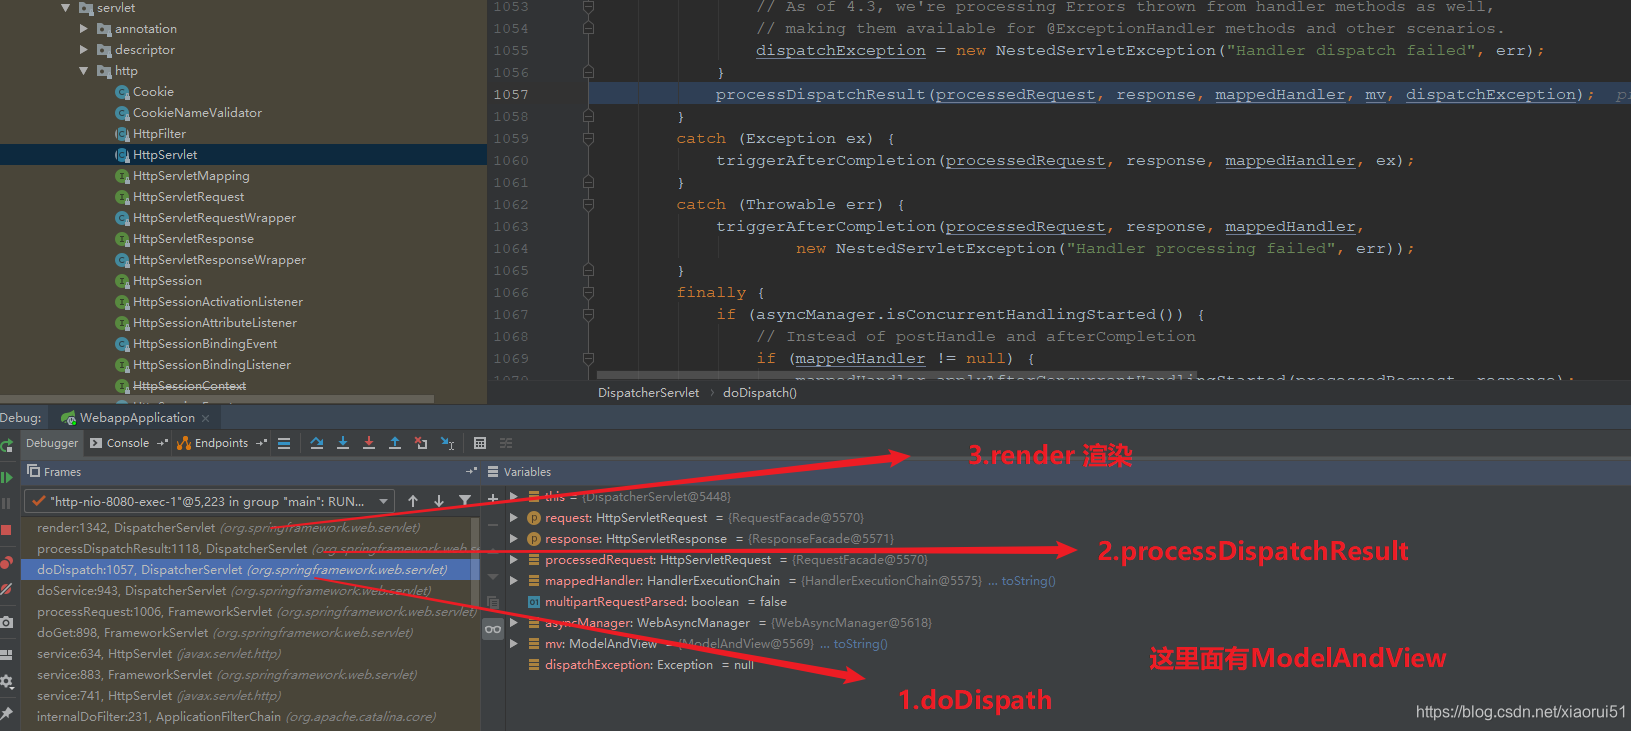Click toString() link for mv

point(860,644)
